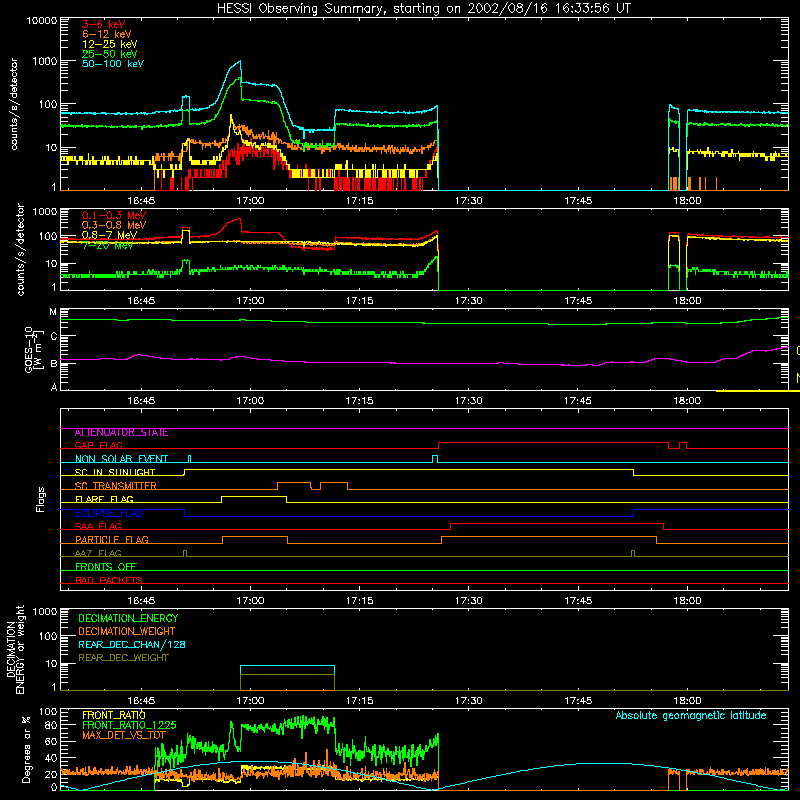
Task: Click the 7-20 MeV legend label
Action: tap(108, 245)
